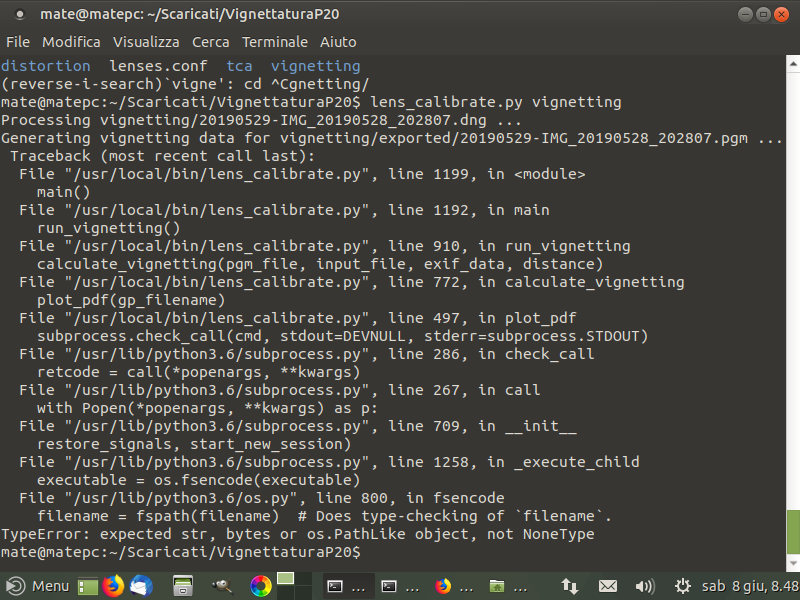Open the Cerca menu
The image size is (800, 600).
point(211,42)
